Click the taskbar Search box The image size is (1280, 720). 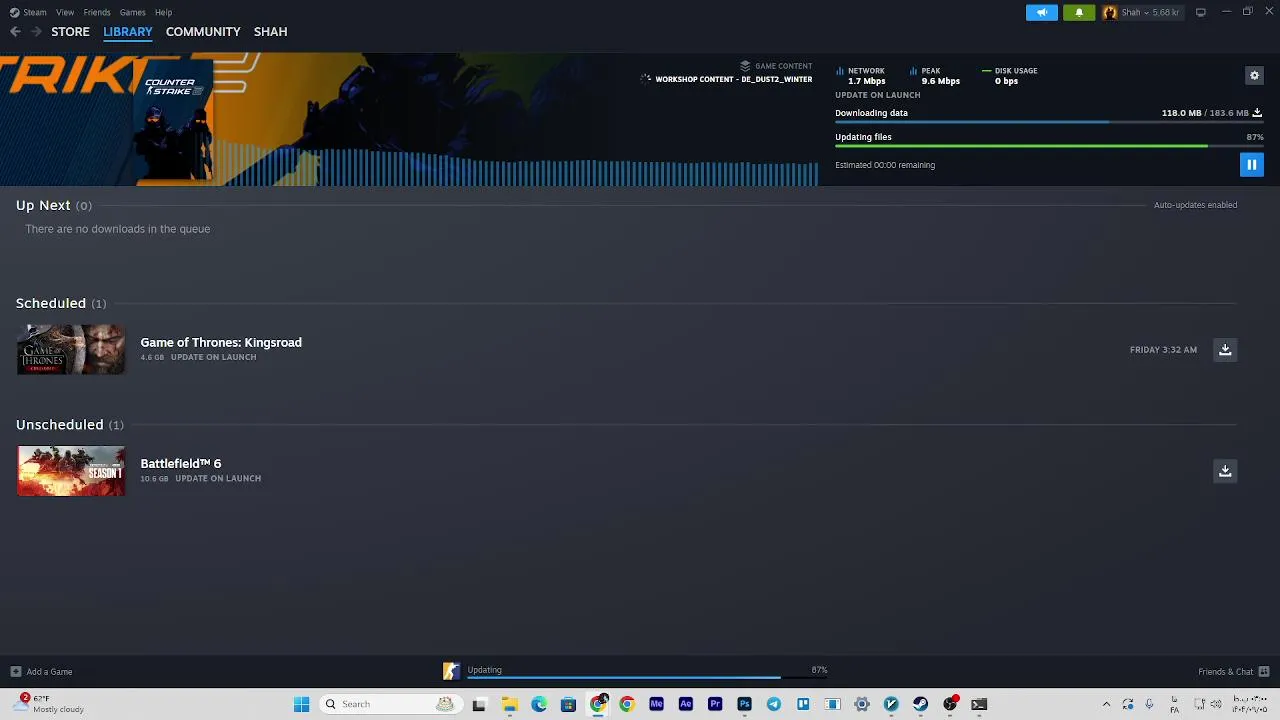coord(390,704)
